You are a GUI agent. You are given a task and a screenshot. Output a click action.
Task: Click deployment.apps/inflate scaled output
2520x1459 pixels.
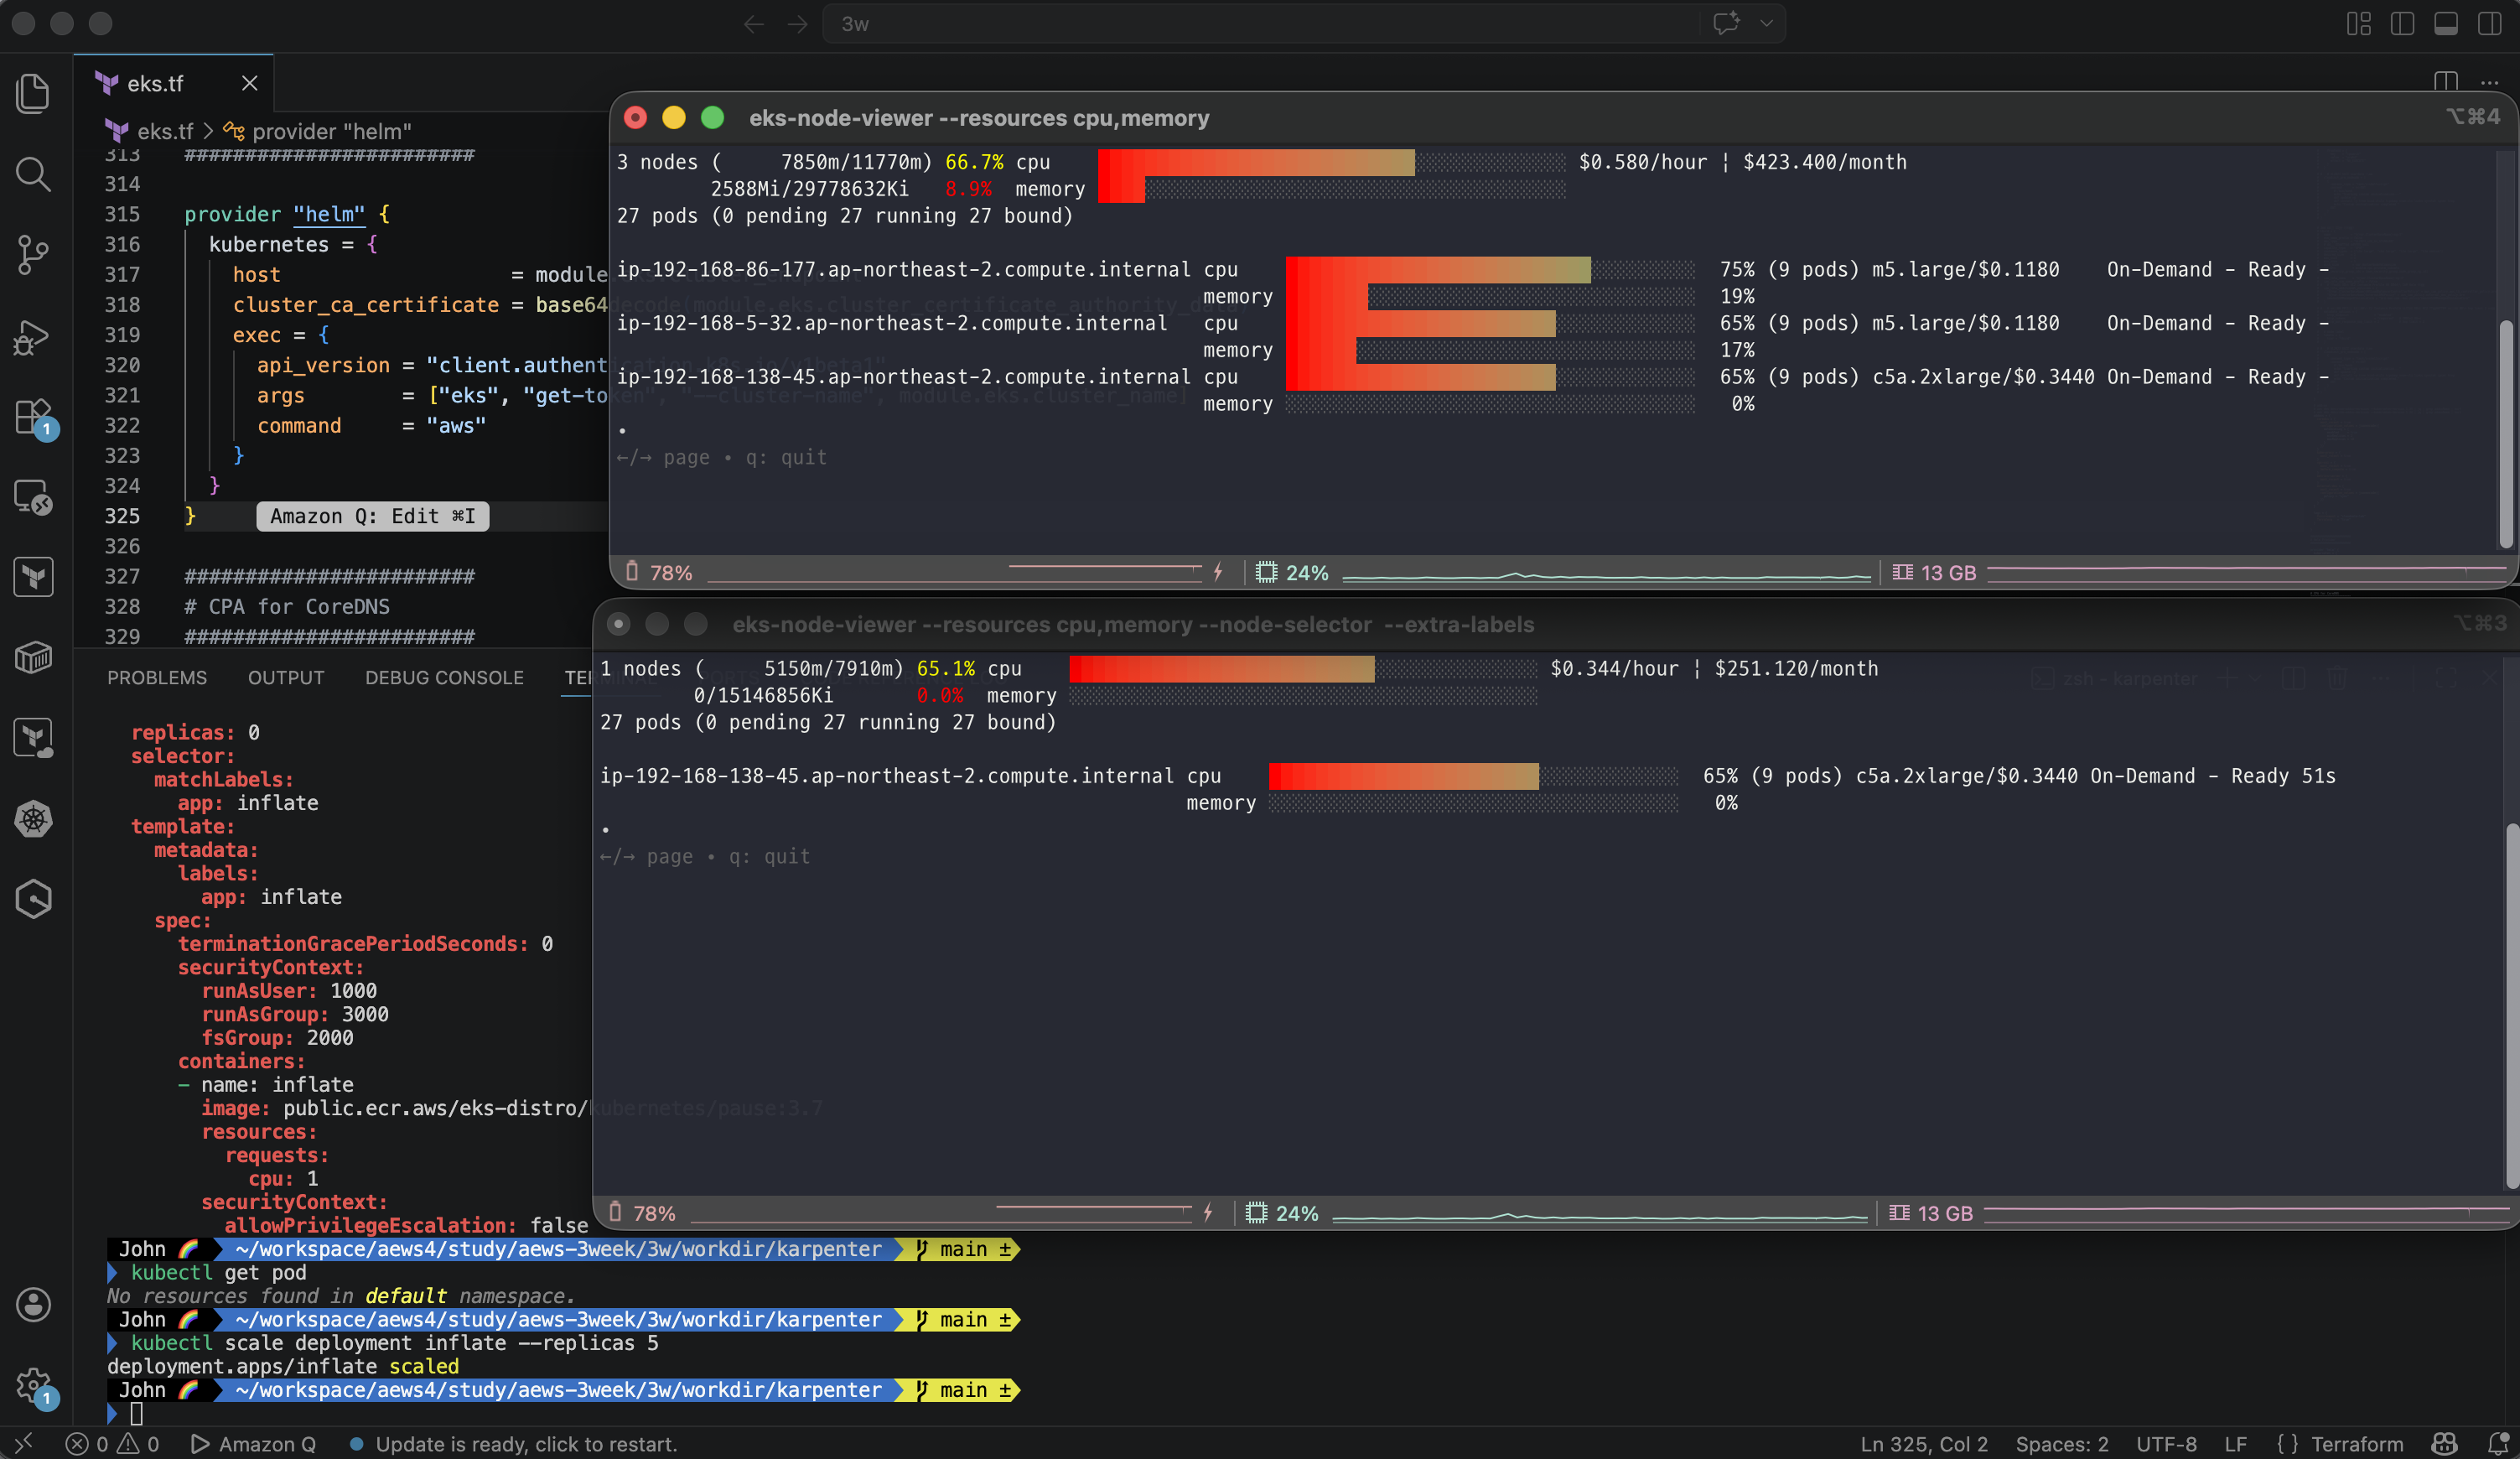[x=283, y=1366]
